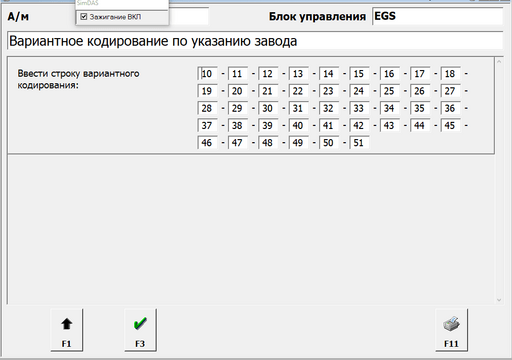
Task: Select coding byte field 47
Action: click(x=238, y=143)
